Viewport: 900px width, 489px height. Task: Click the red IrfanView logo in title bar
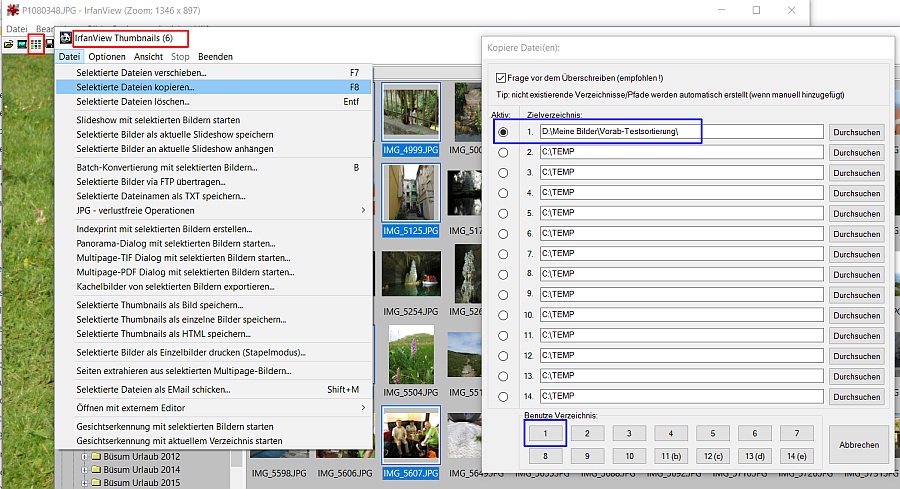[x=8, y=9]
